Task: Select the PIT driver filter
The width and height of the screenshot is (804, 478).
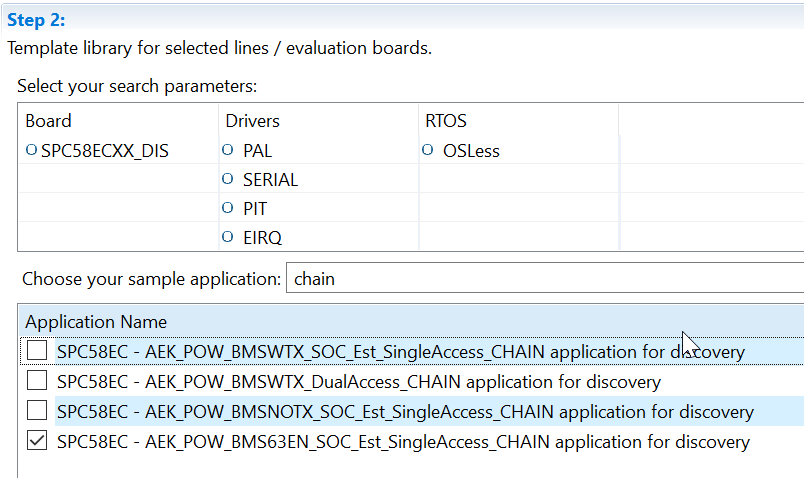Action: tap(254, 209)
